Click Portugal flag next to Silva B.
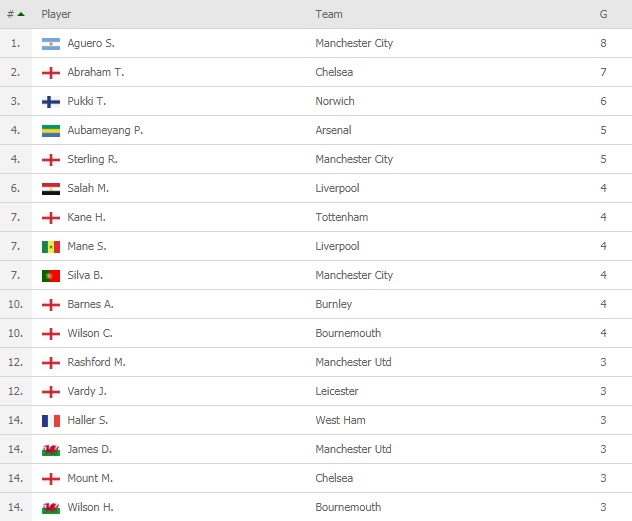This screenshot has height=521, width=632. (x=51, y=276)
